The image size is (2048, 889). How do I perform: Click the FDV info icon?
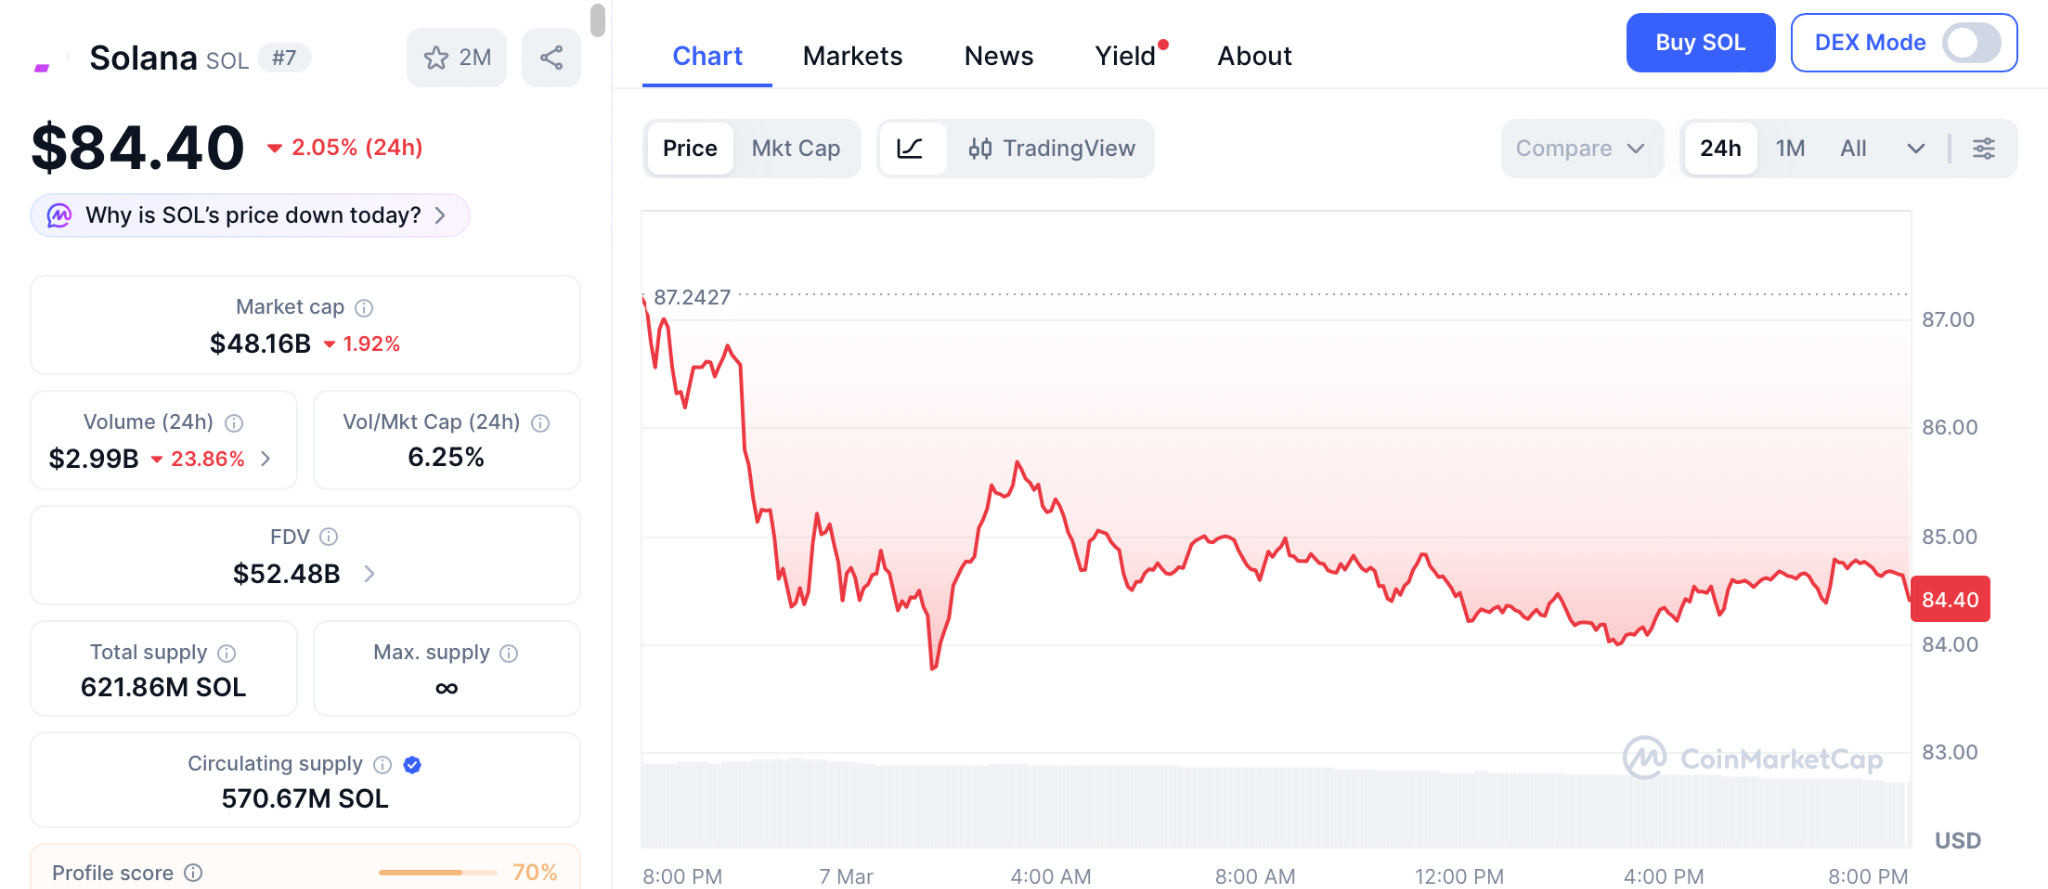point(329,537)
